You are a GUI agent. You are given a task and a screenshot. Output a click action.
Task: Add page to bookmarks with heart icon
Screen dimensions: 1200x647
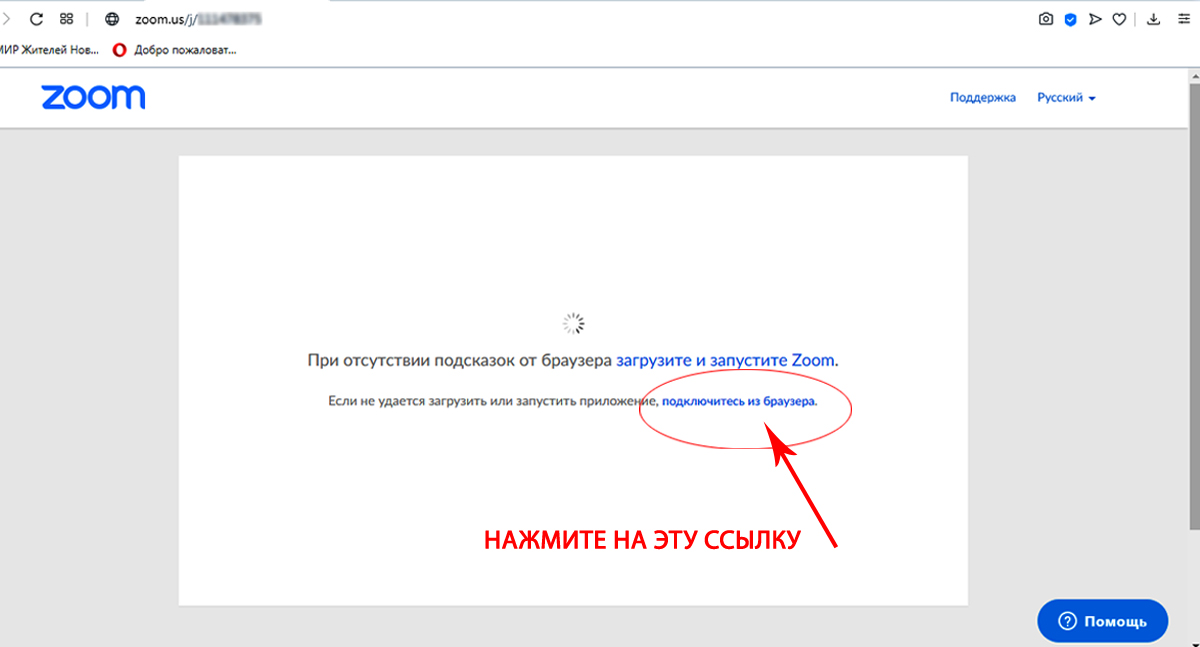pos(1120,19)
